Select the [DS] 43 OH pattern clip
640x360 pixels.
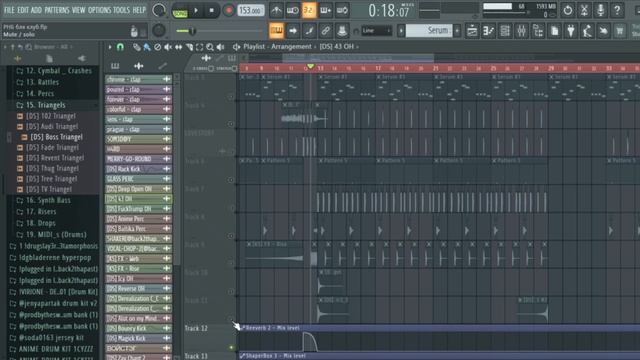click(x=138, y=199)
